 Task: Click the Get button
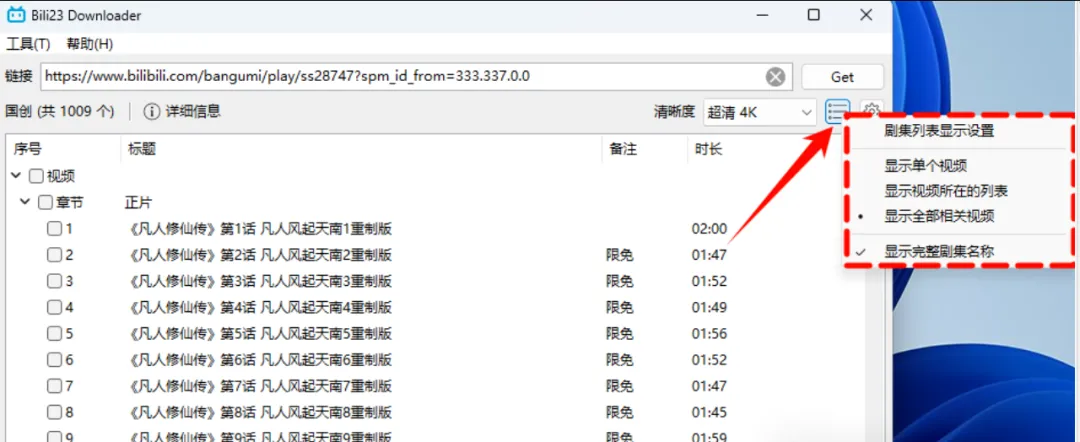(842, 77)
